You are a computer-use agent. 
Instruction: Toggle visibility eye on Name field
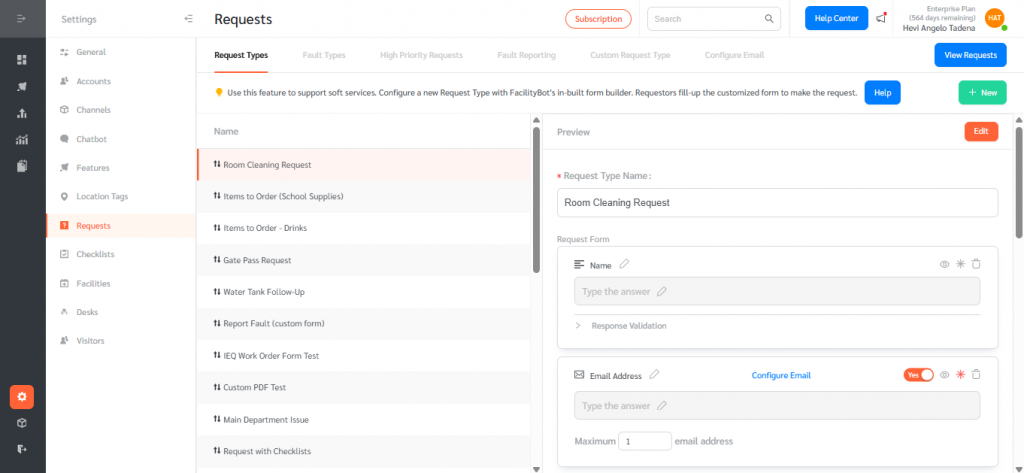(944, 264)
